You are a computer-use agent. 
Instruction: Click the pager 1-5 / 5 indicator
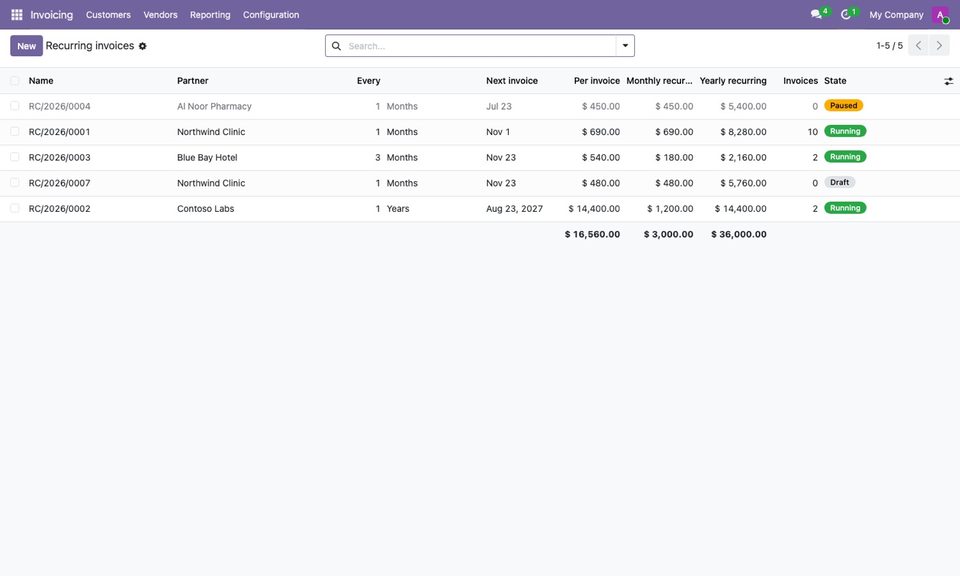coord(889,46)
